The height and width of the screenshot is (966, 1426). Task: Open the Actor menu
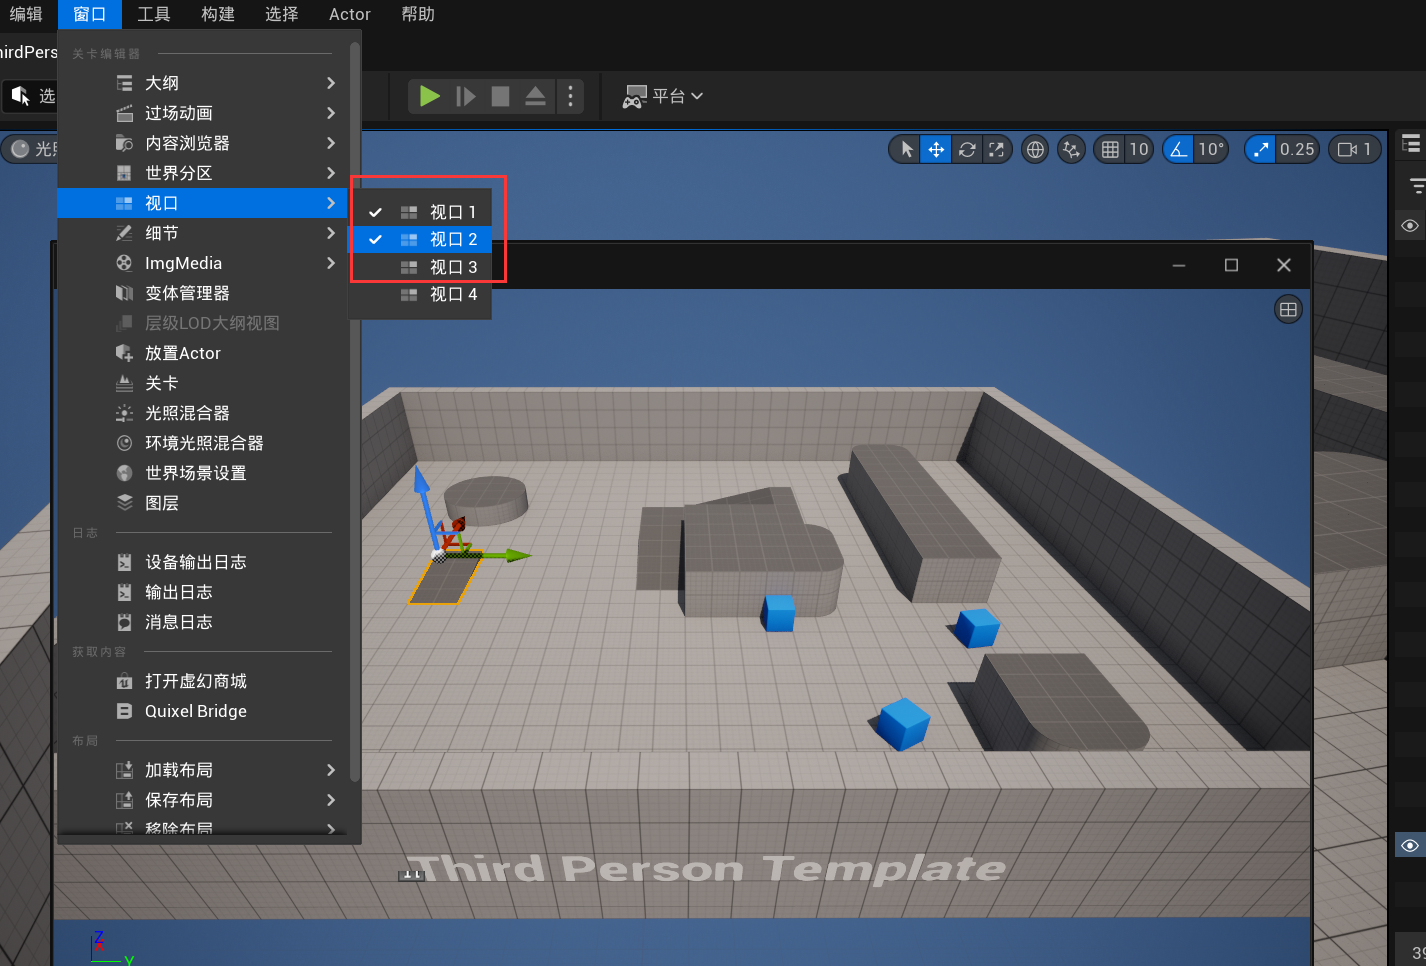[350, 14]
